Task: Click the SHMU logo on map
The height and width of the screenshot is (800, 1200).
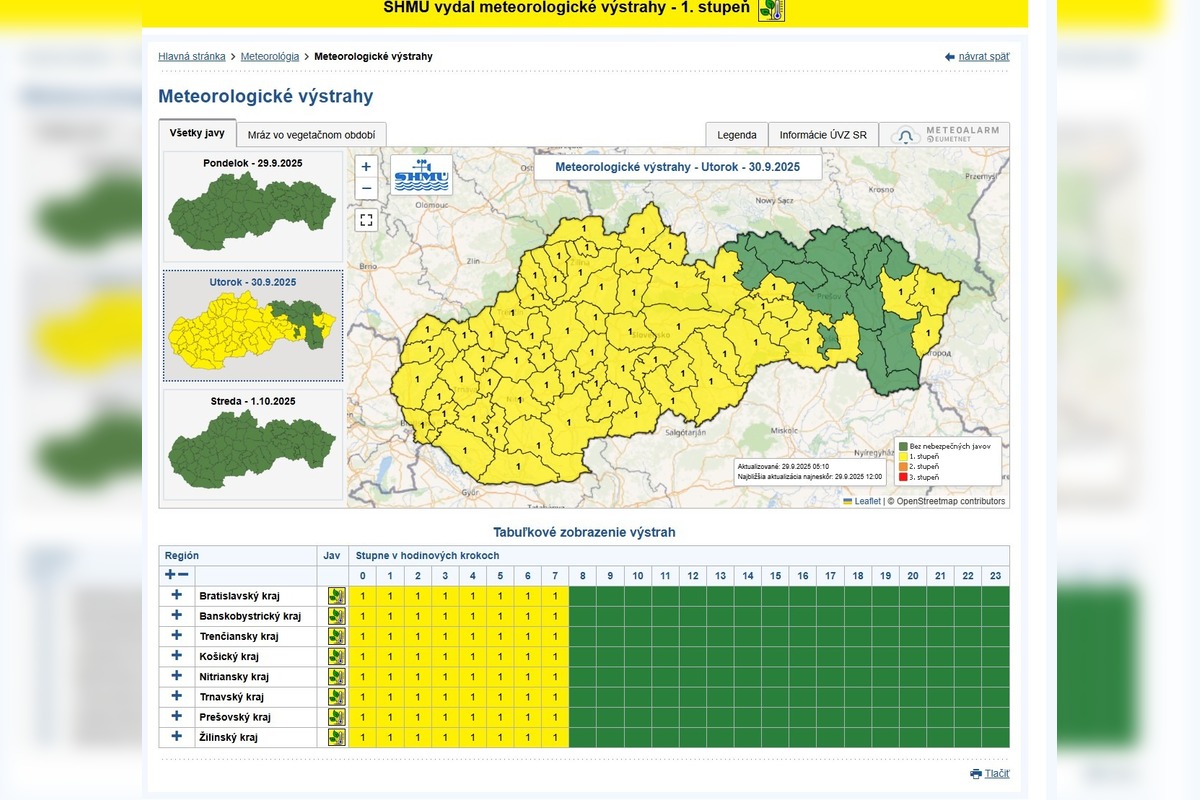Action: tap(421, 174)
